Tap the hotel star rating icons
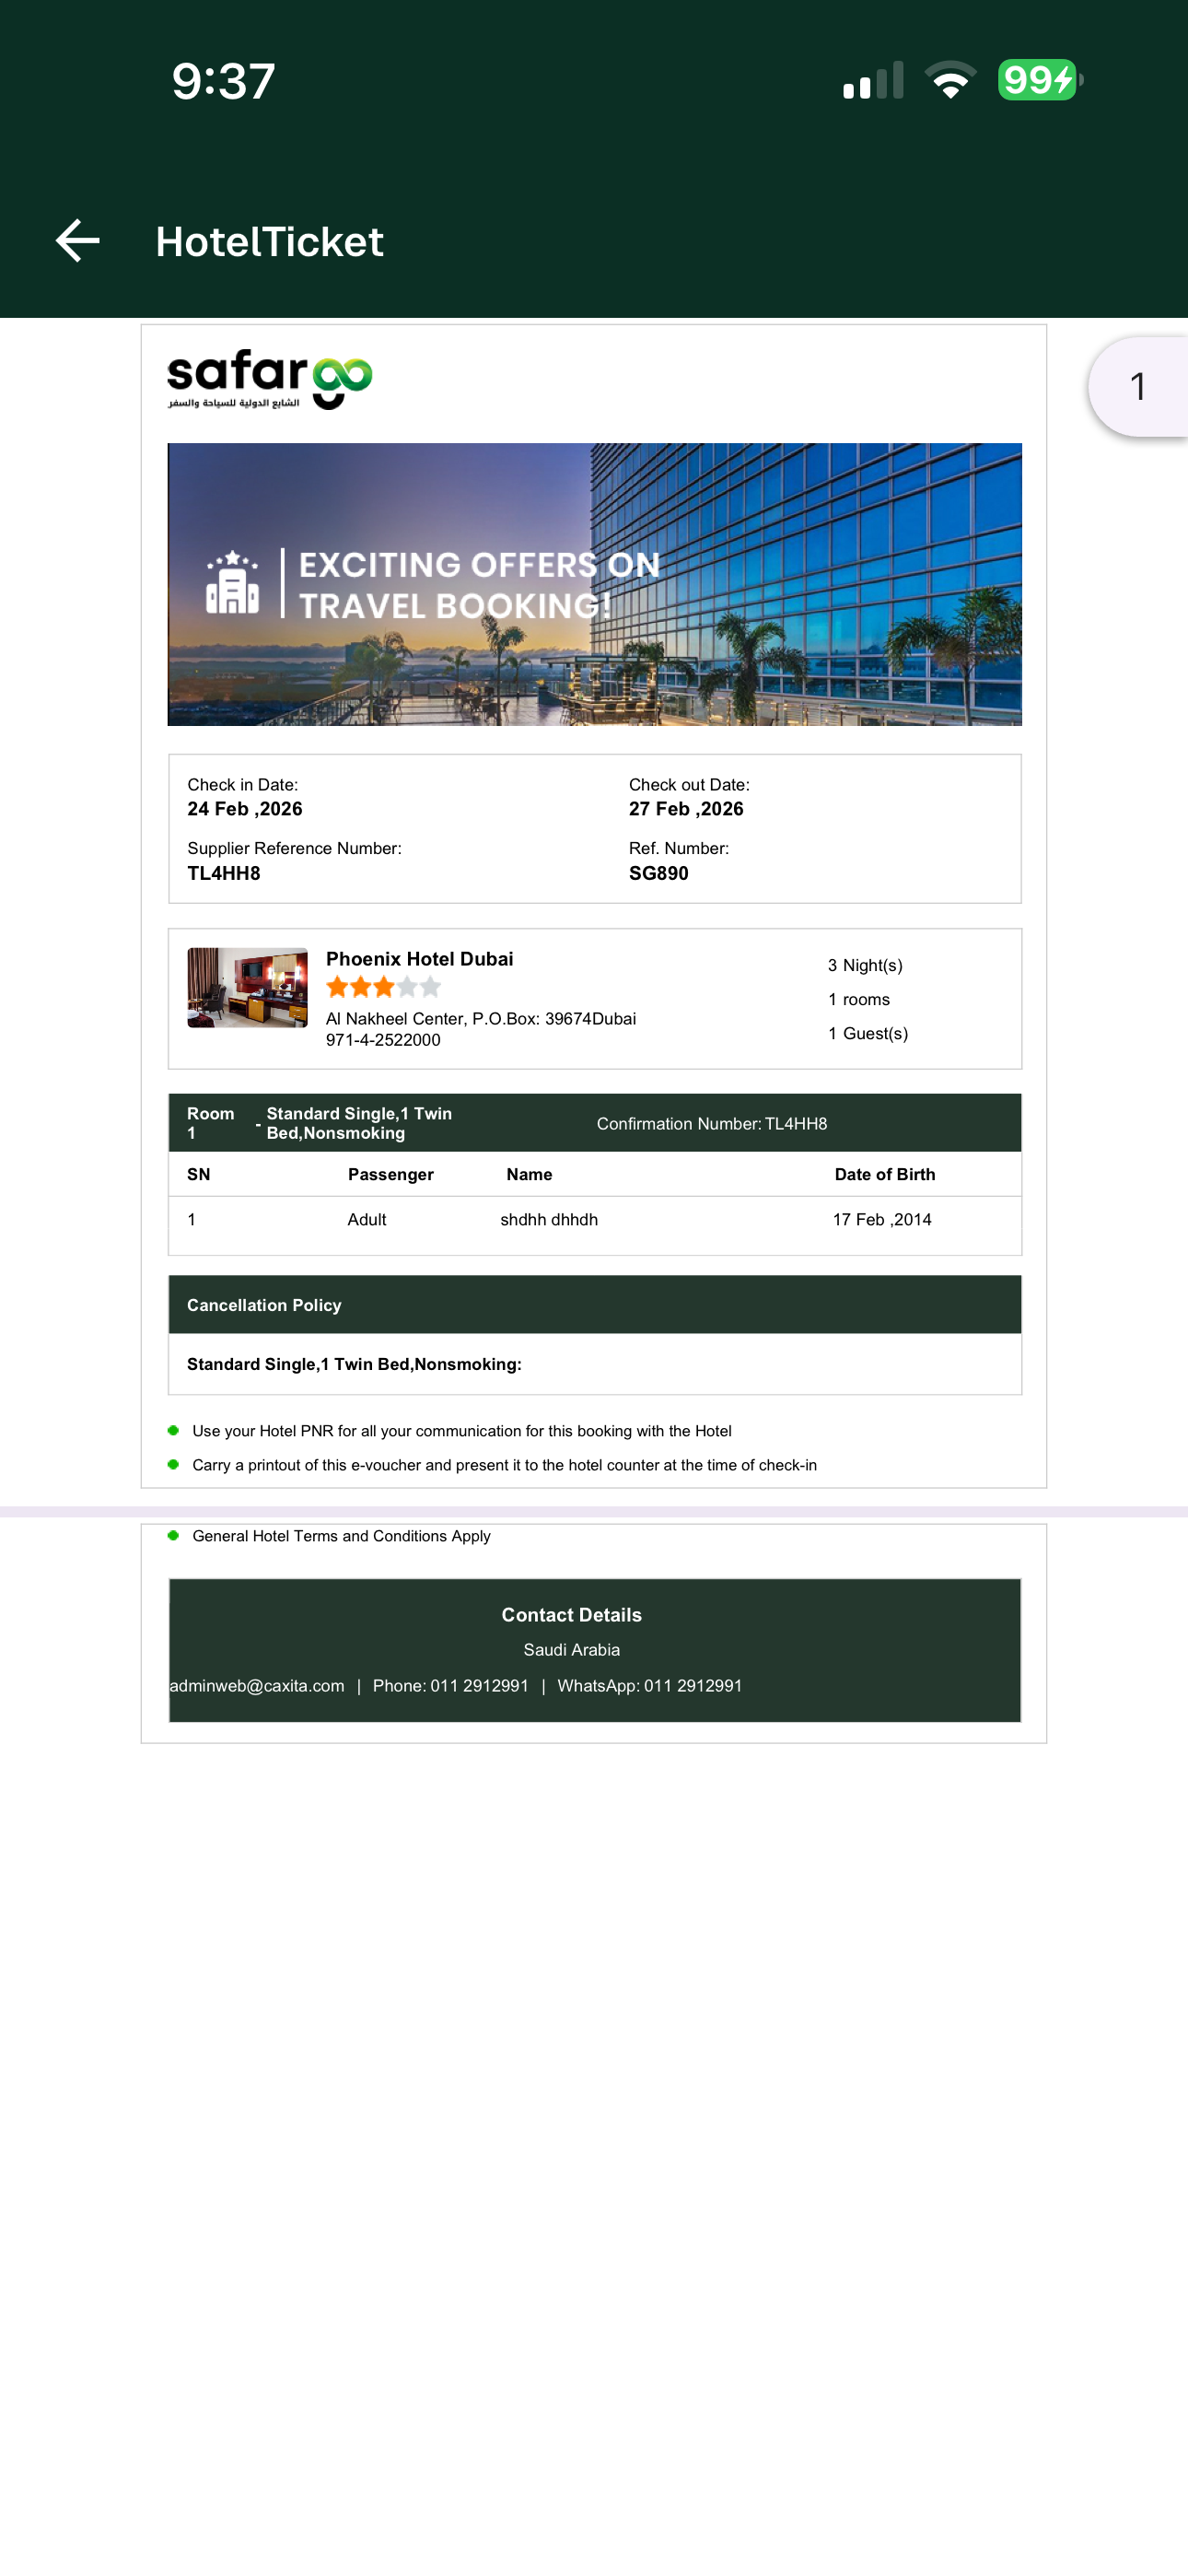Image resolution: width=1188 pixels, height=2576 pixels. [x=383, y=988]
